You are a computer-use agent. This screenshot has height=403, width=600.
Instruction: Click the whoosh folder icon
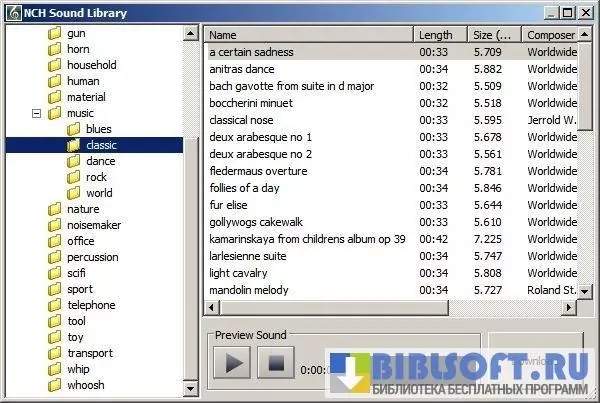(x=55, y=385)
